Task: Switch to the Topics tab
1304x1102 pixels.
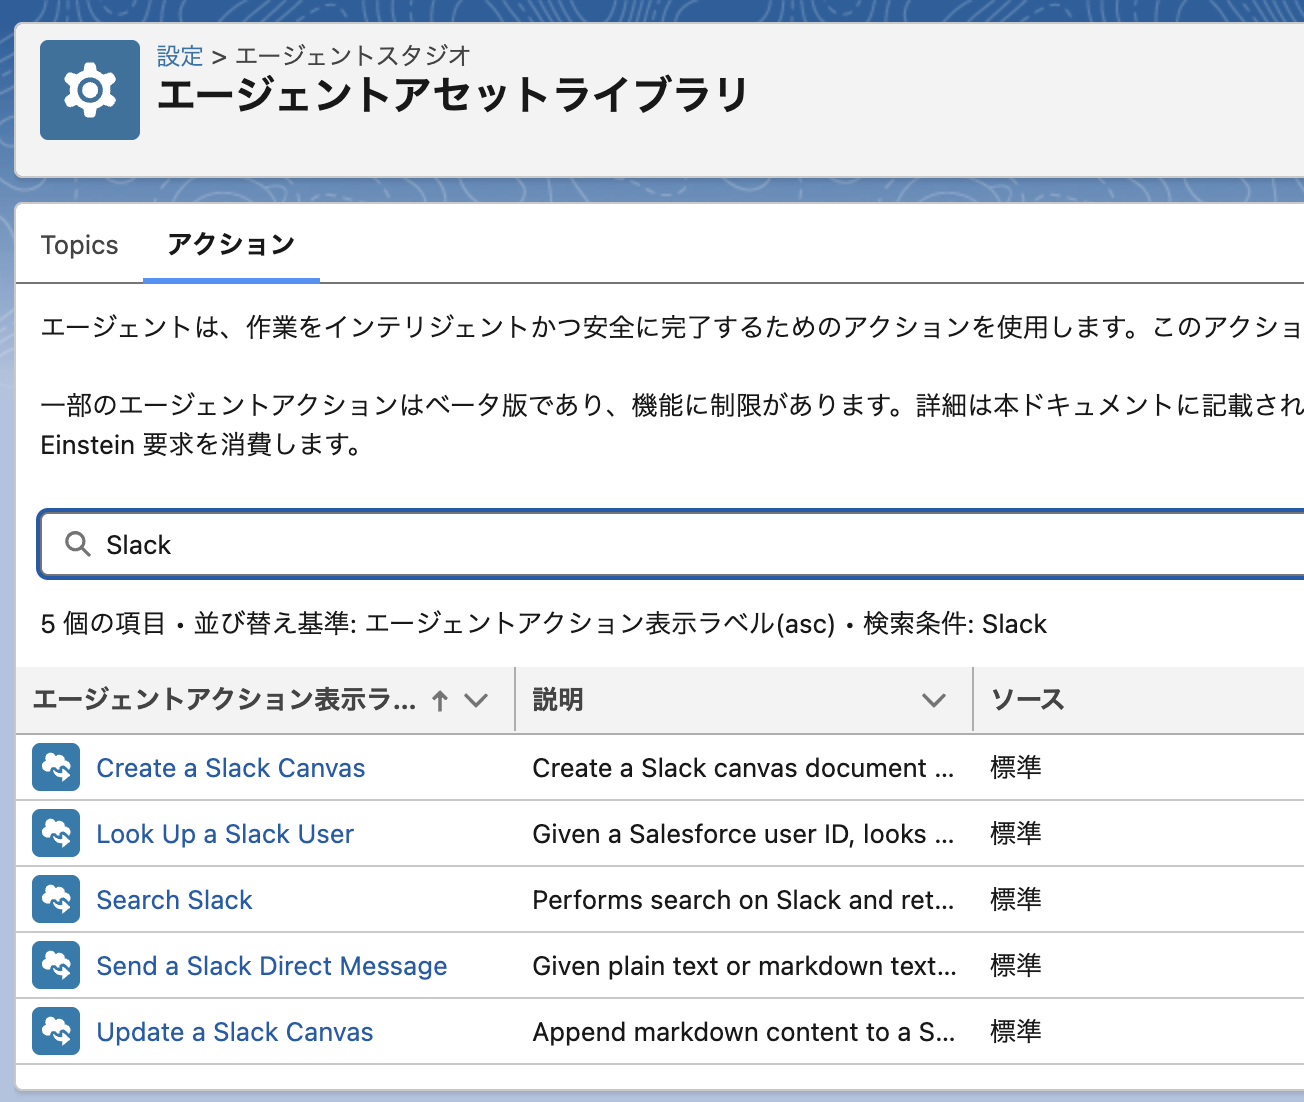Action: tap(79, 244)
